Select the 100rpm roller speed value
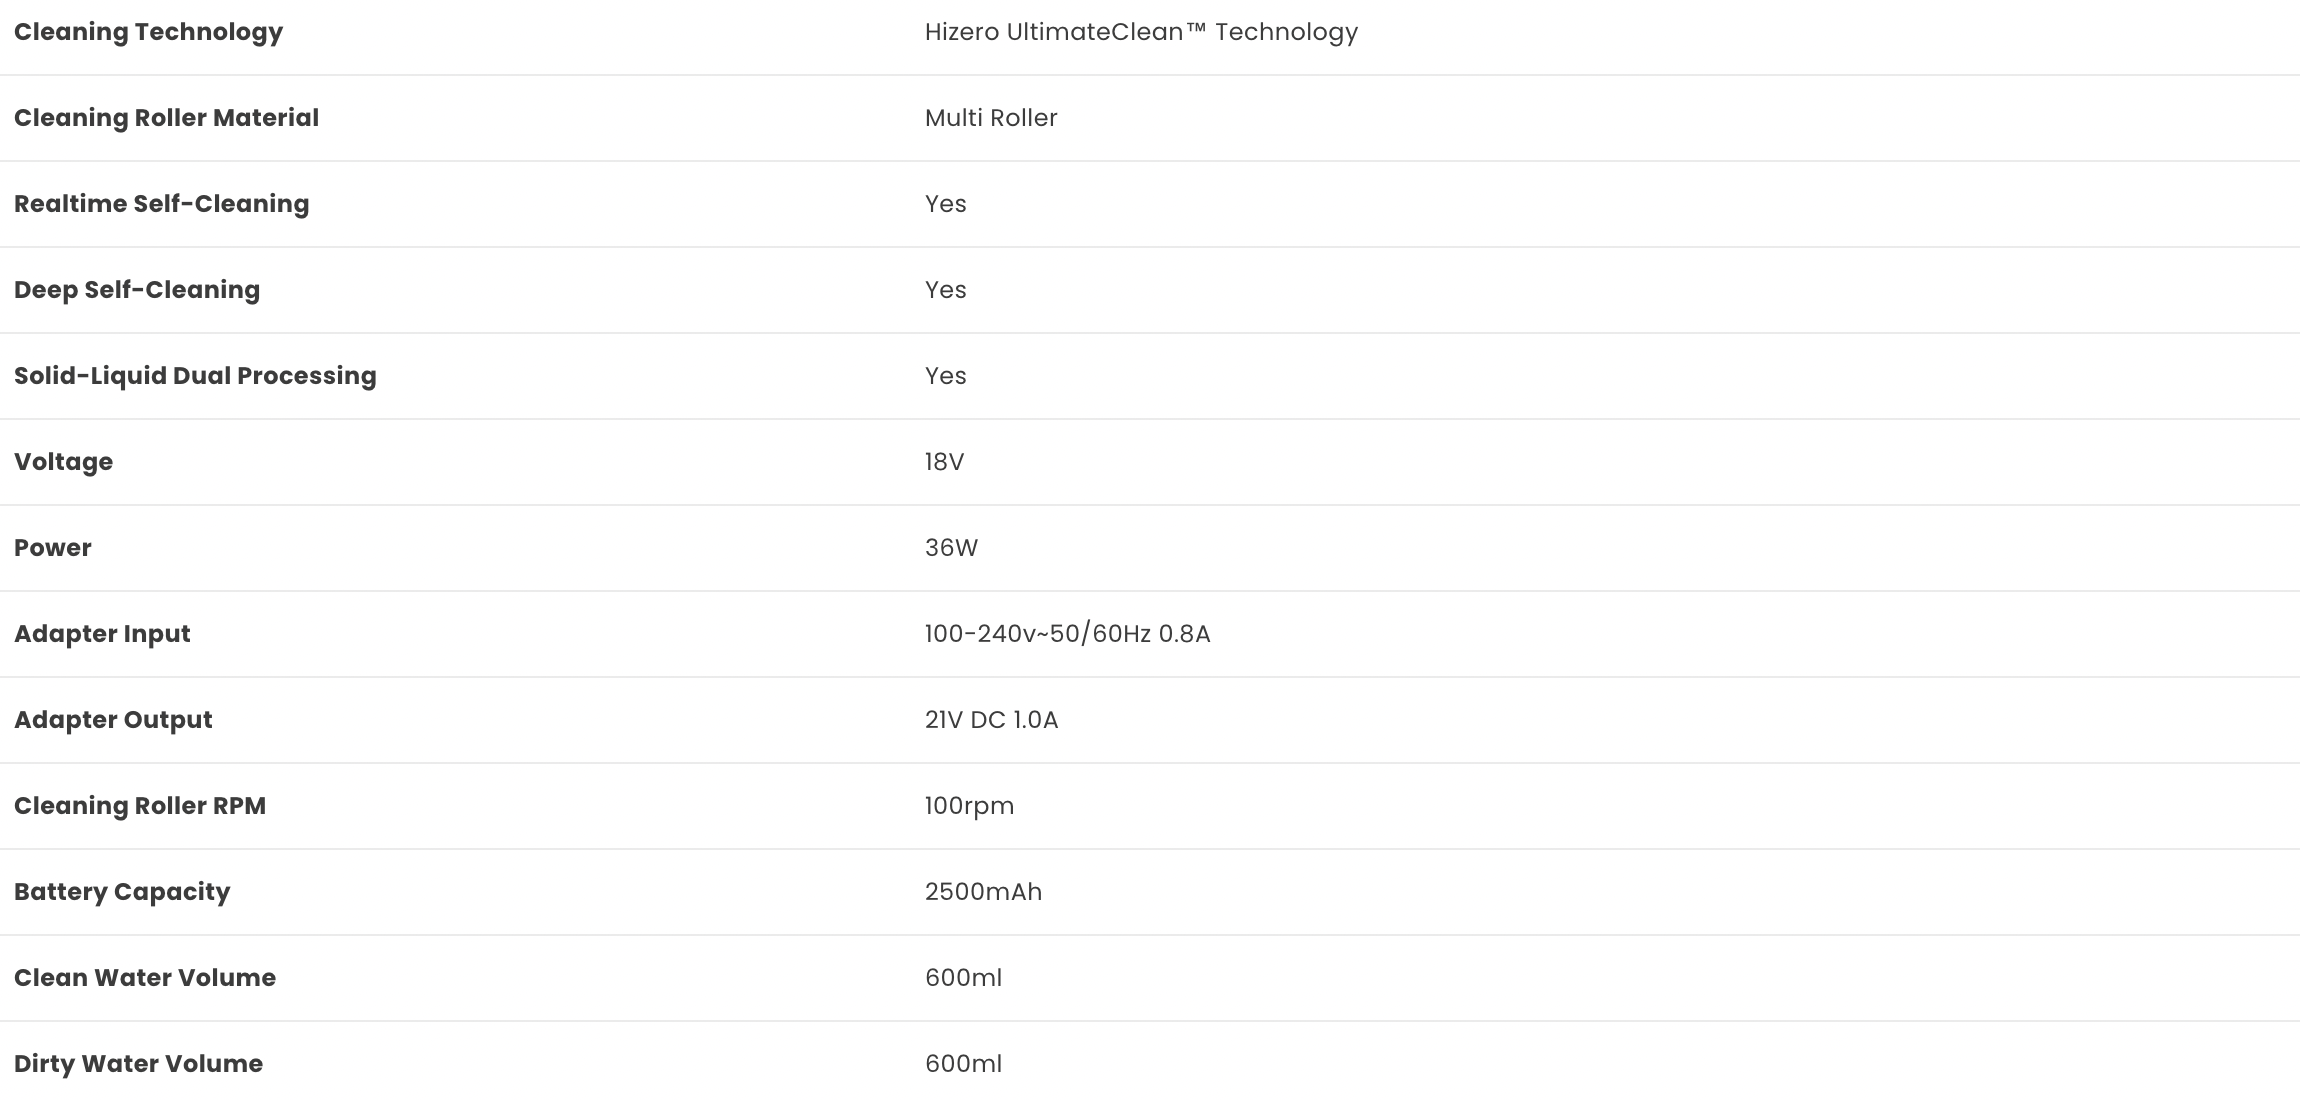The image size is (2300, 1100). (969, 806)
